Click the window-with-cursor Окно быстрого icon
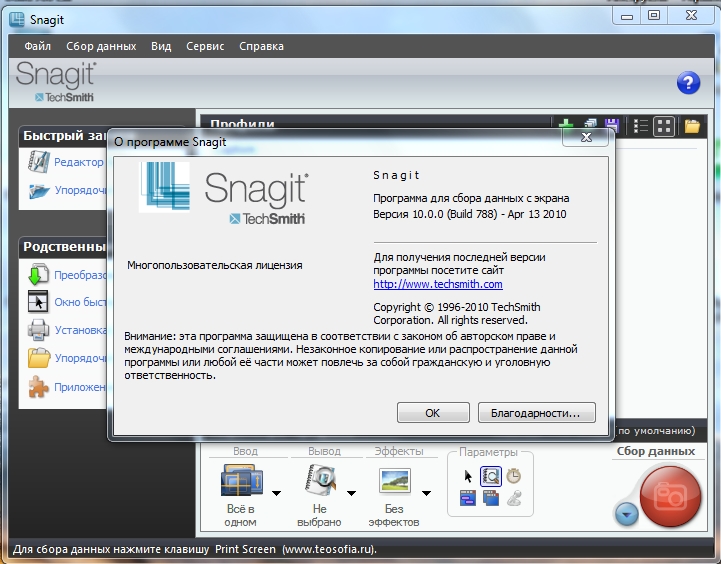This screenshot has width=721, height=564. coord(38,302)
